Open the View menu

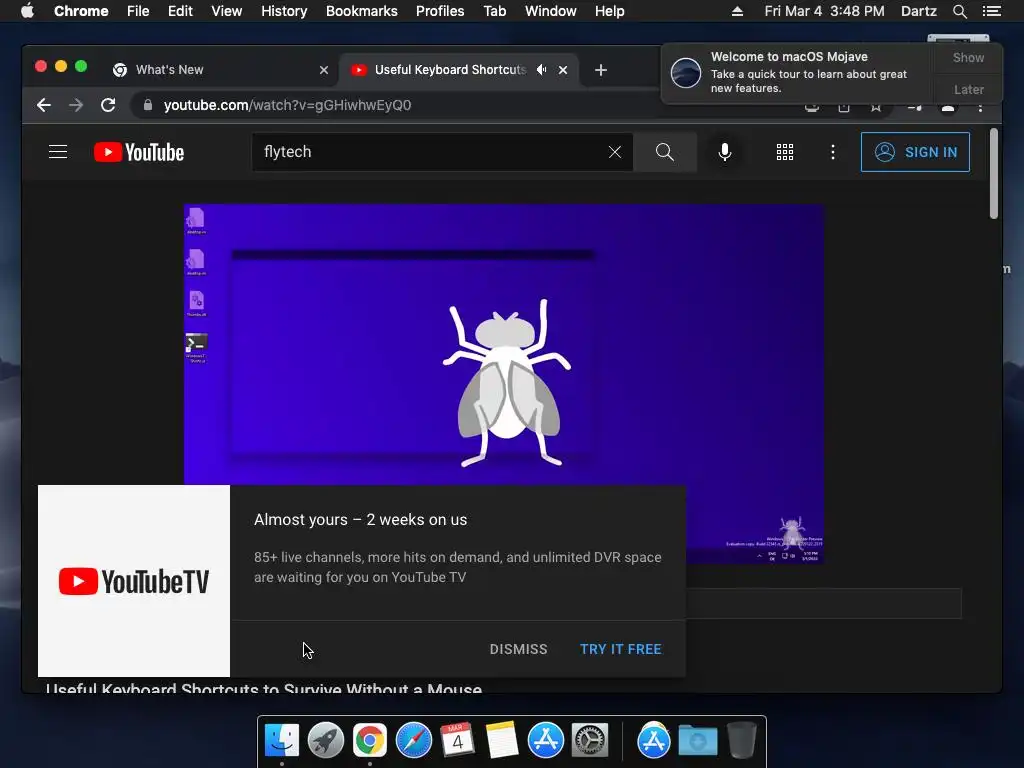click(227, 11)
